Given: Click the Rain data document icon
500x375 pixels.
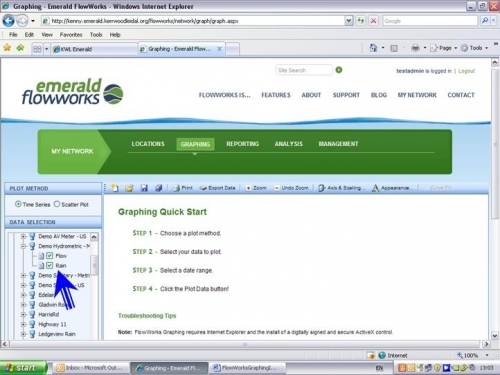Looking at the screenshot, I should tap(41, 266).
